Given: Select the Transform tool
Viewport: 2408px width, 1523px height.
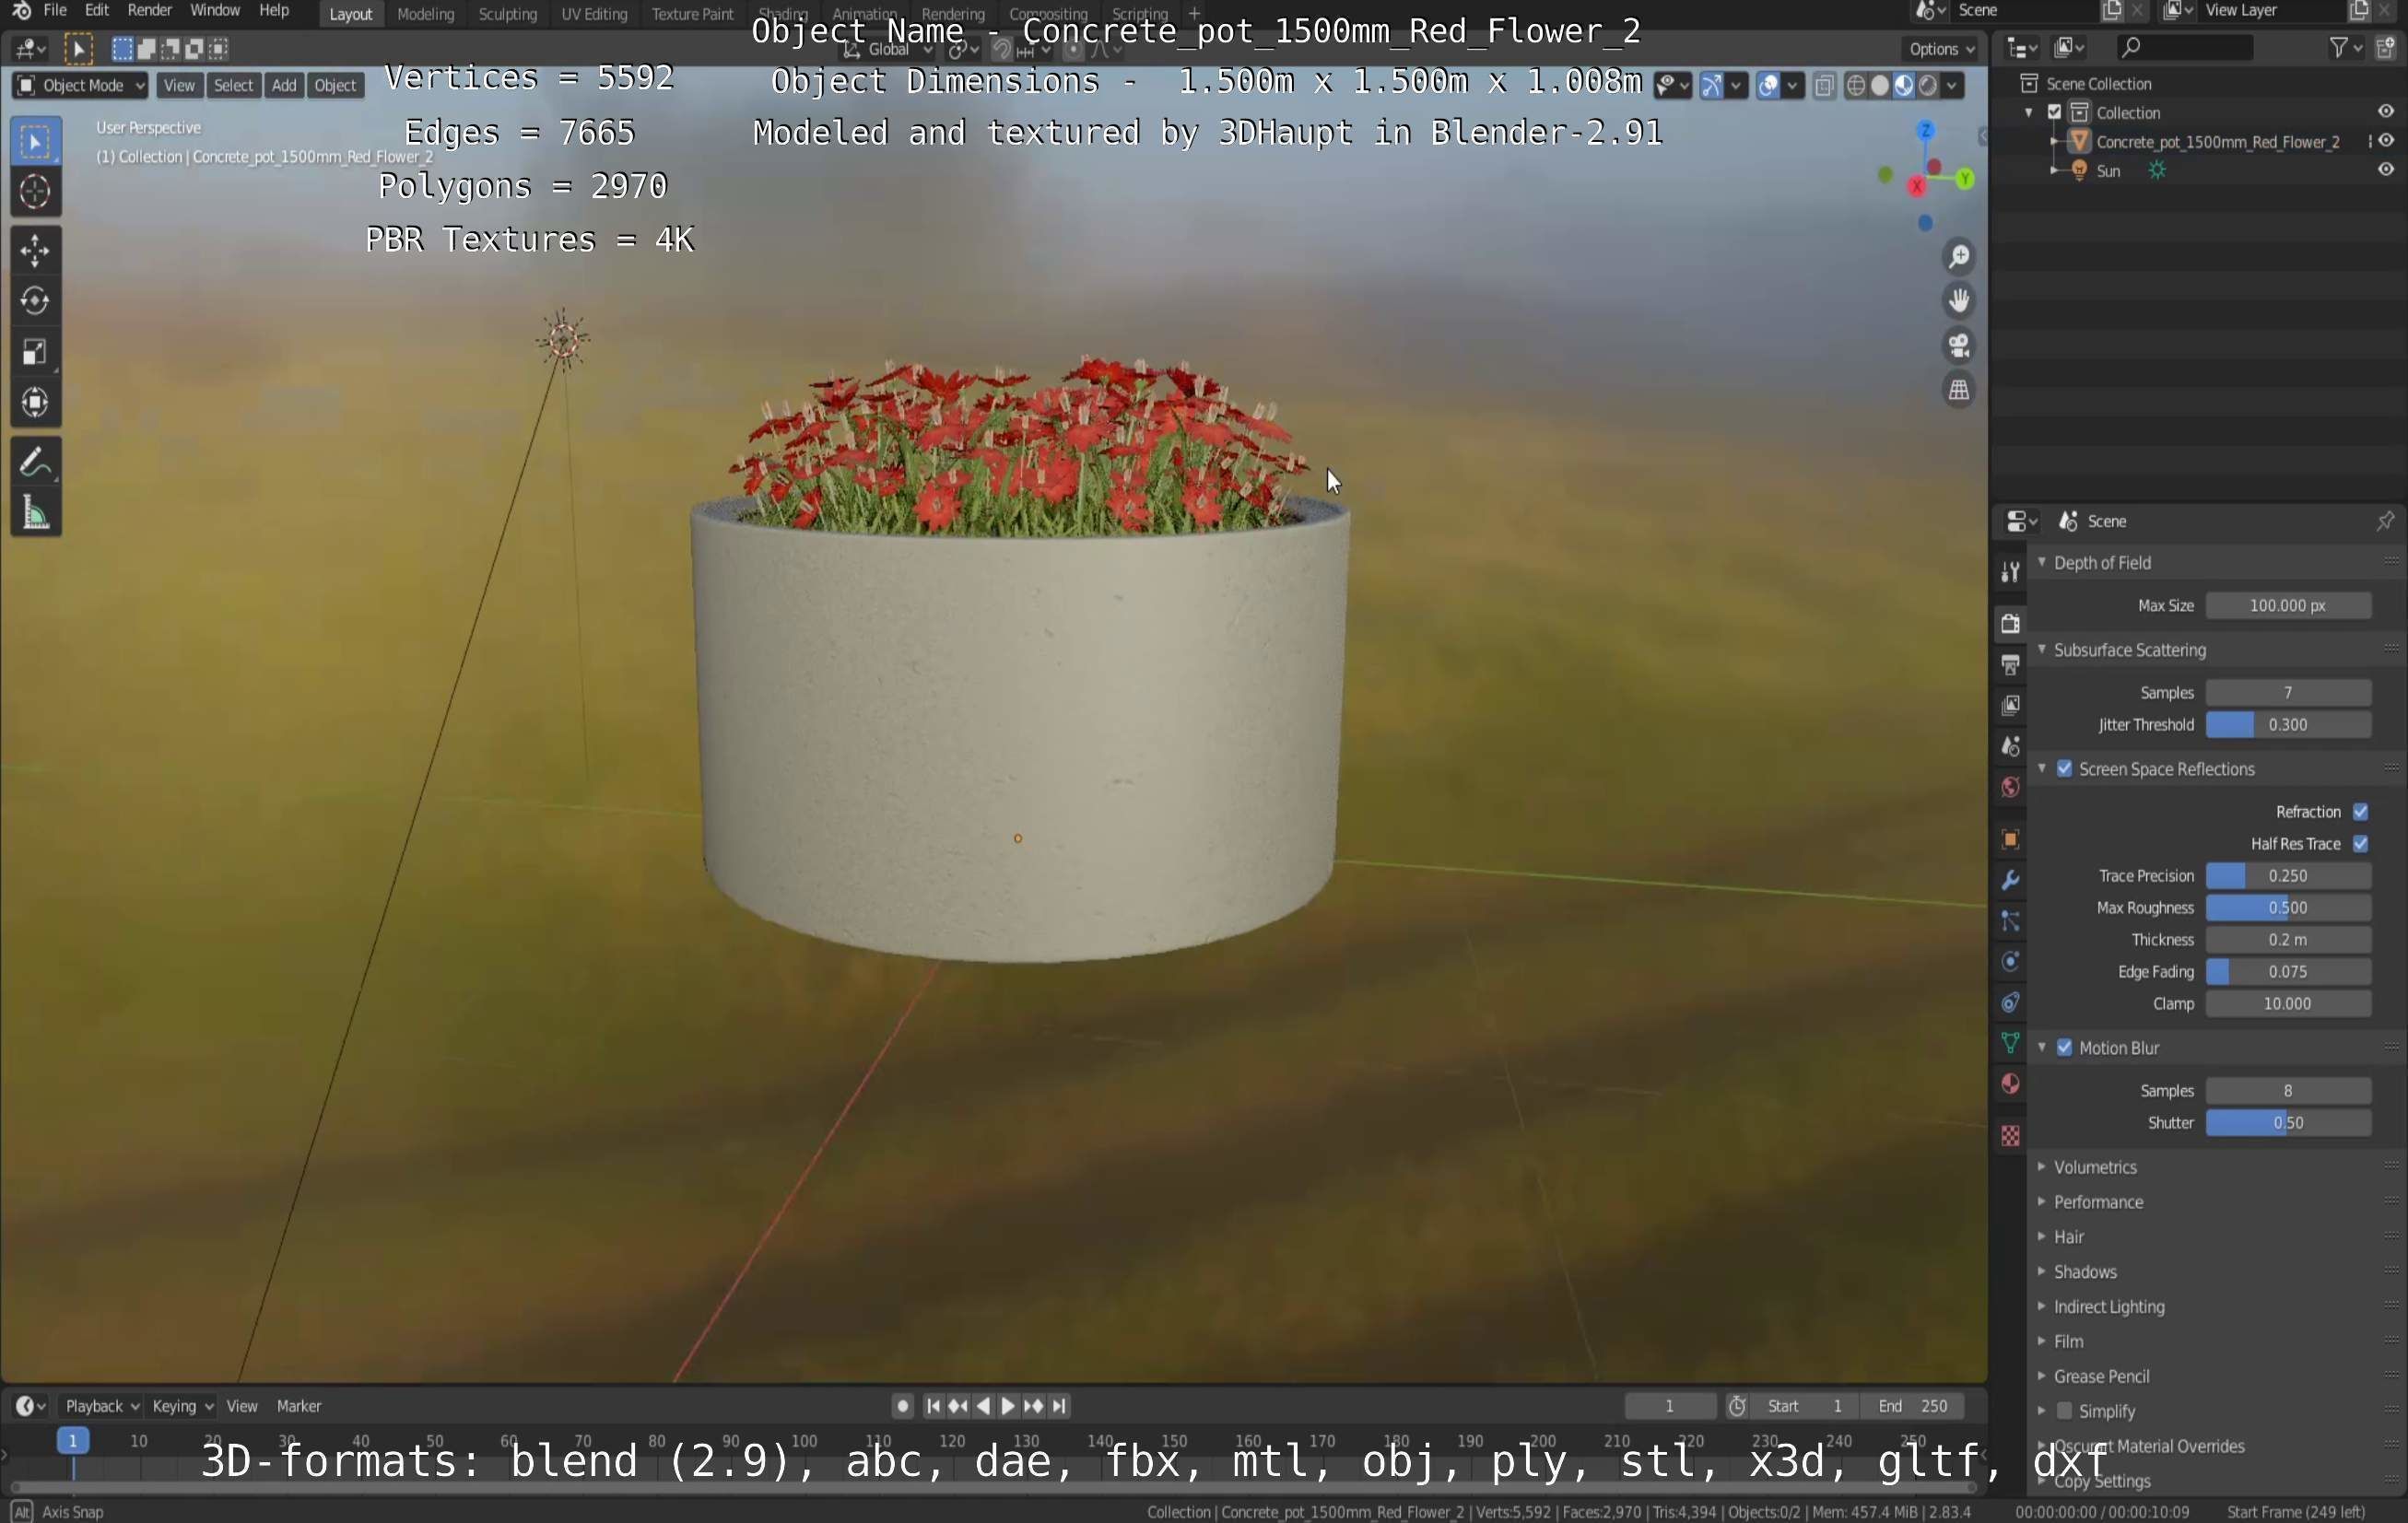Looking at the screenshot, I should click(x=35, y=402).
